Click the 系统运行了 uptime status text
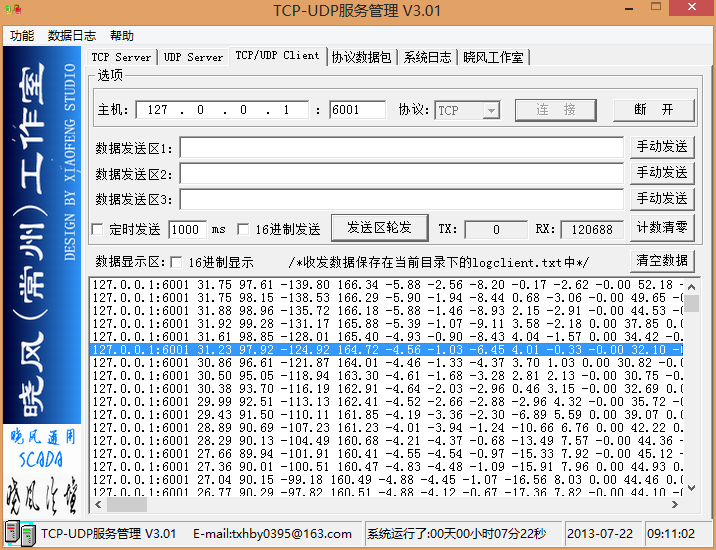The image size is (716, 550). coord(457,534)
